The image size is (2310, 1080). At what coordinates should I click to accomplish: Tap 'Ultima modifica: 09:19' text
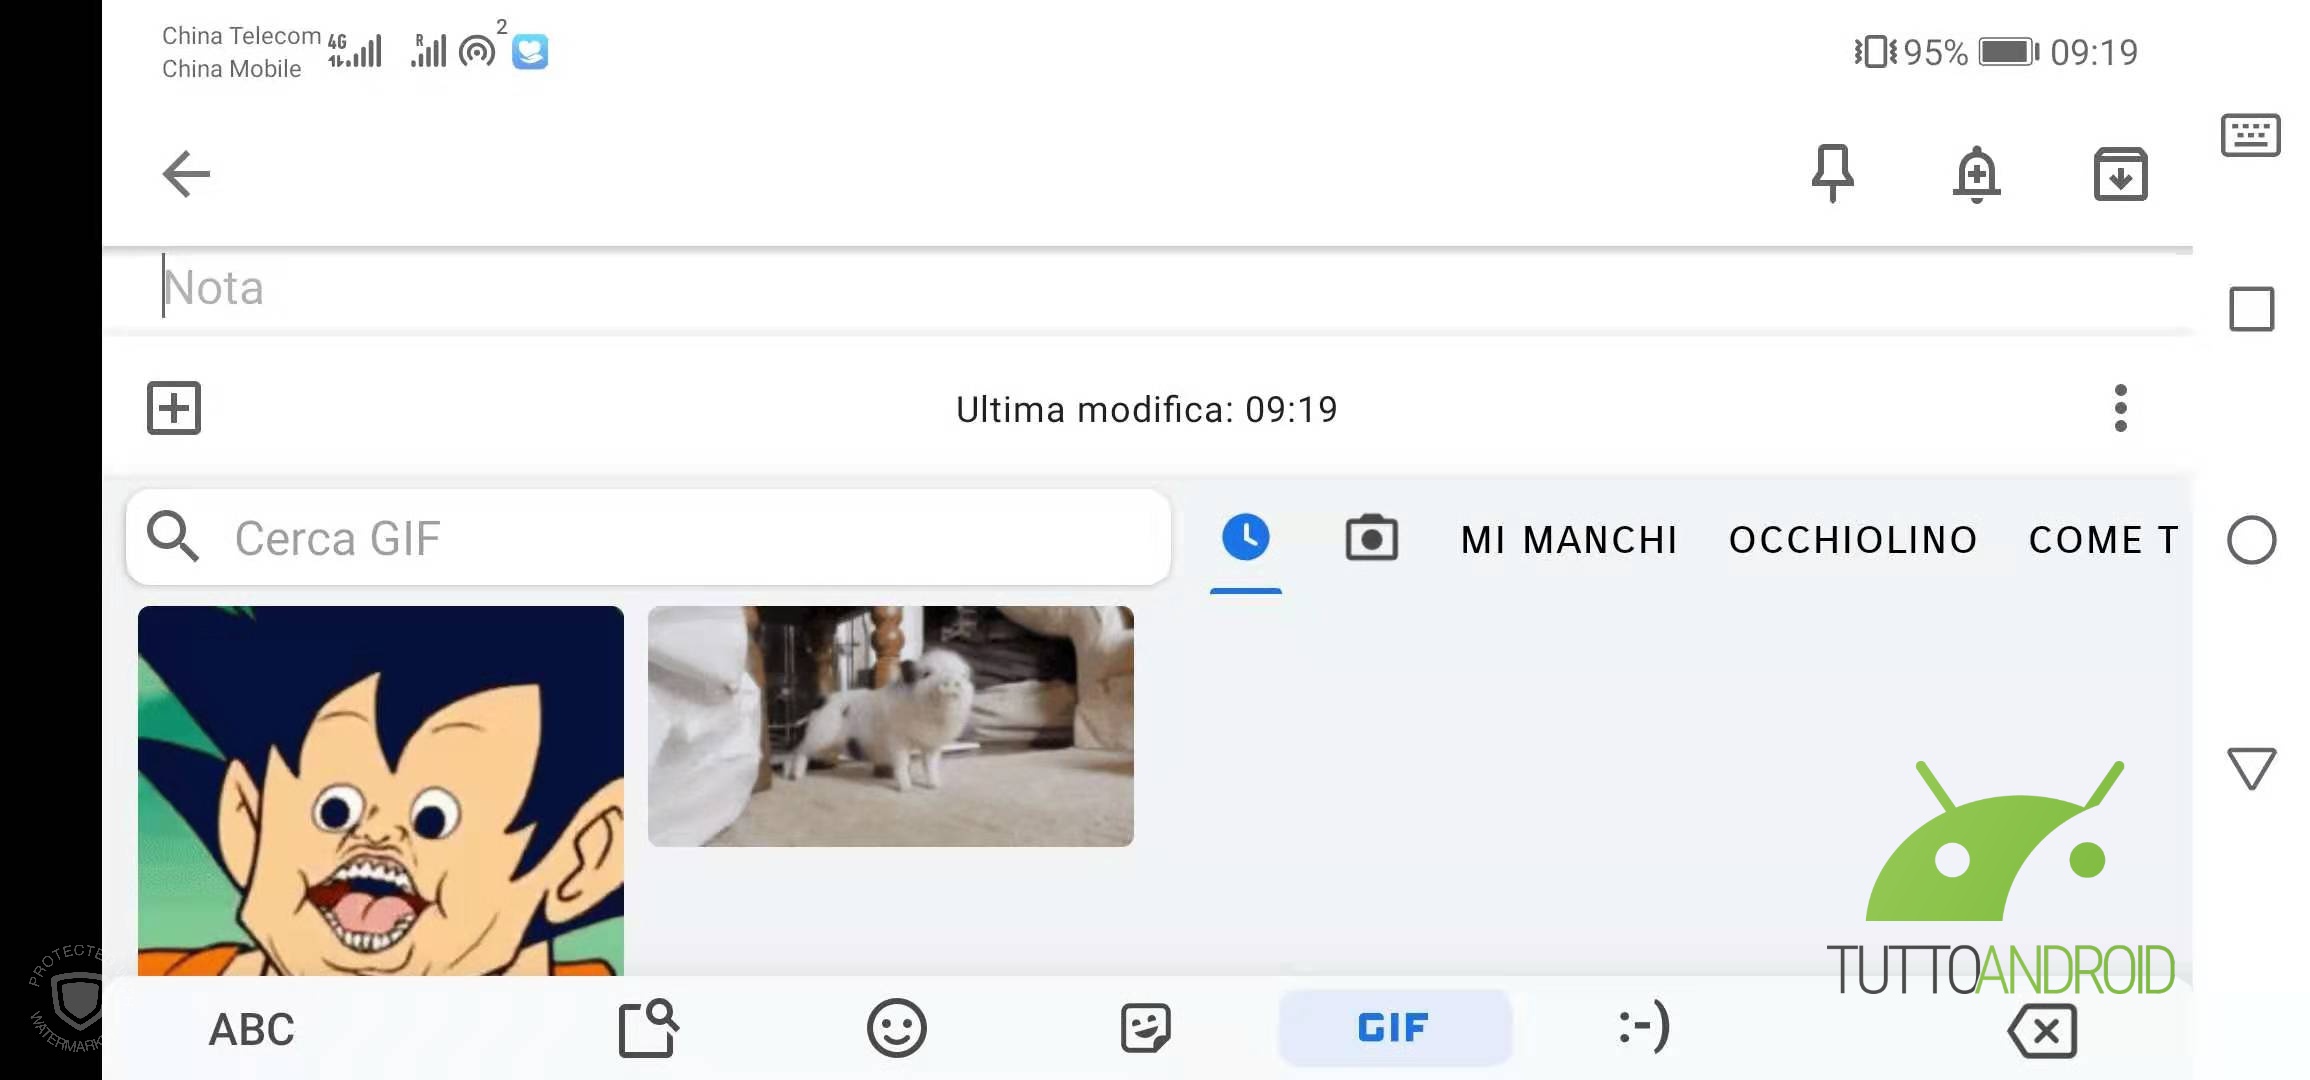(1146, 409)
